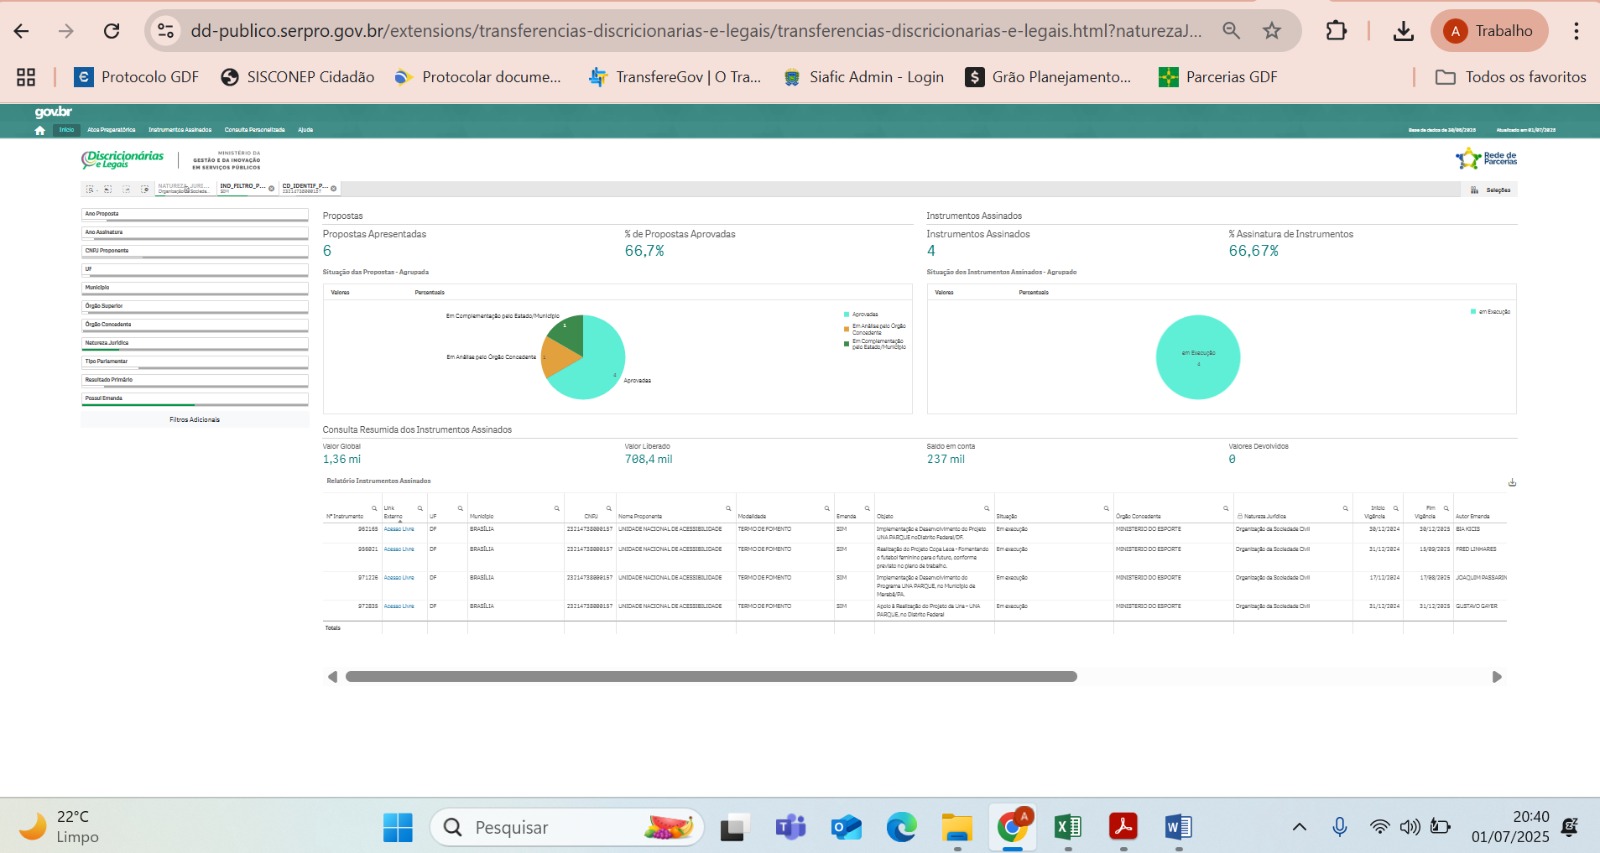Show hidden system tray icons

click(1299, 827)
